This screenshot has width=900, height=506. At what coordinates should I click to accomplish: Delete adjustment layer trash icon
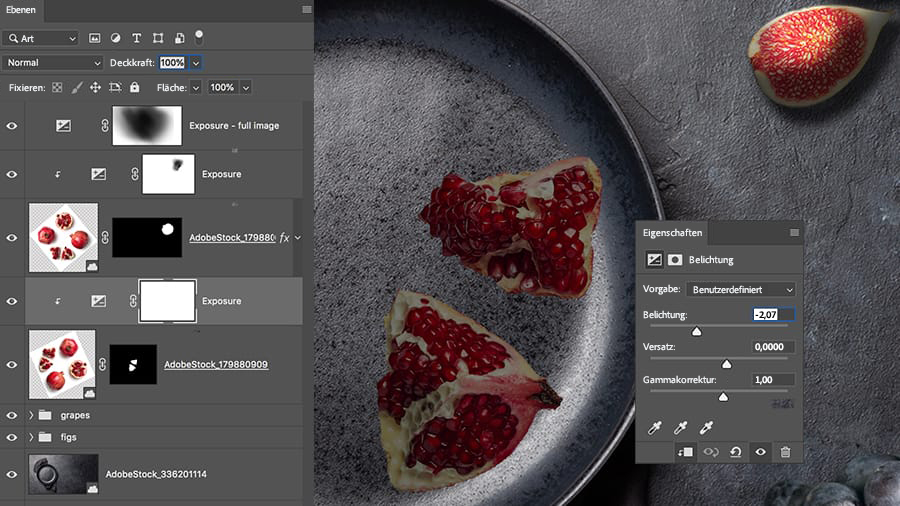785,452
